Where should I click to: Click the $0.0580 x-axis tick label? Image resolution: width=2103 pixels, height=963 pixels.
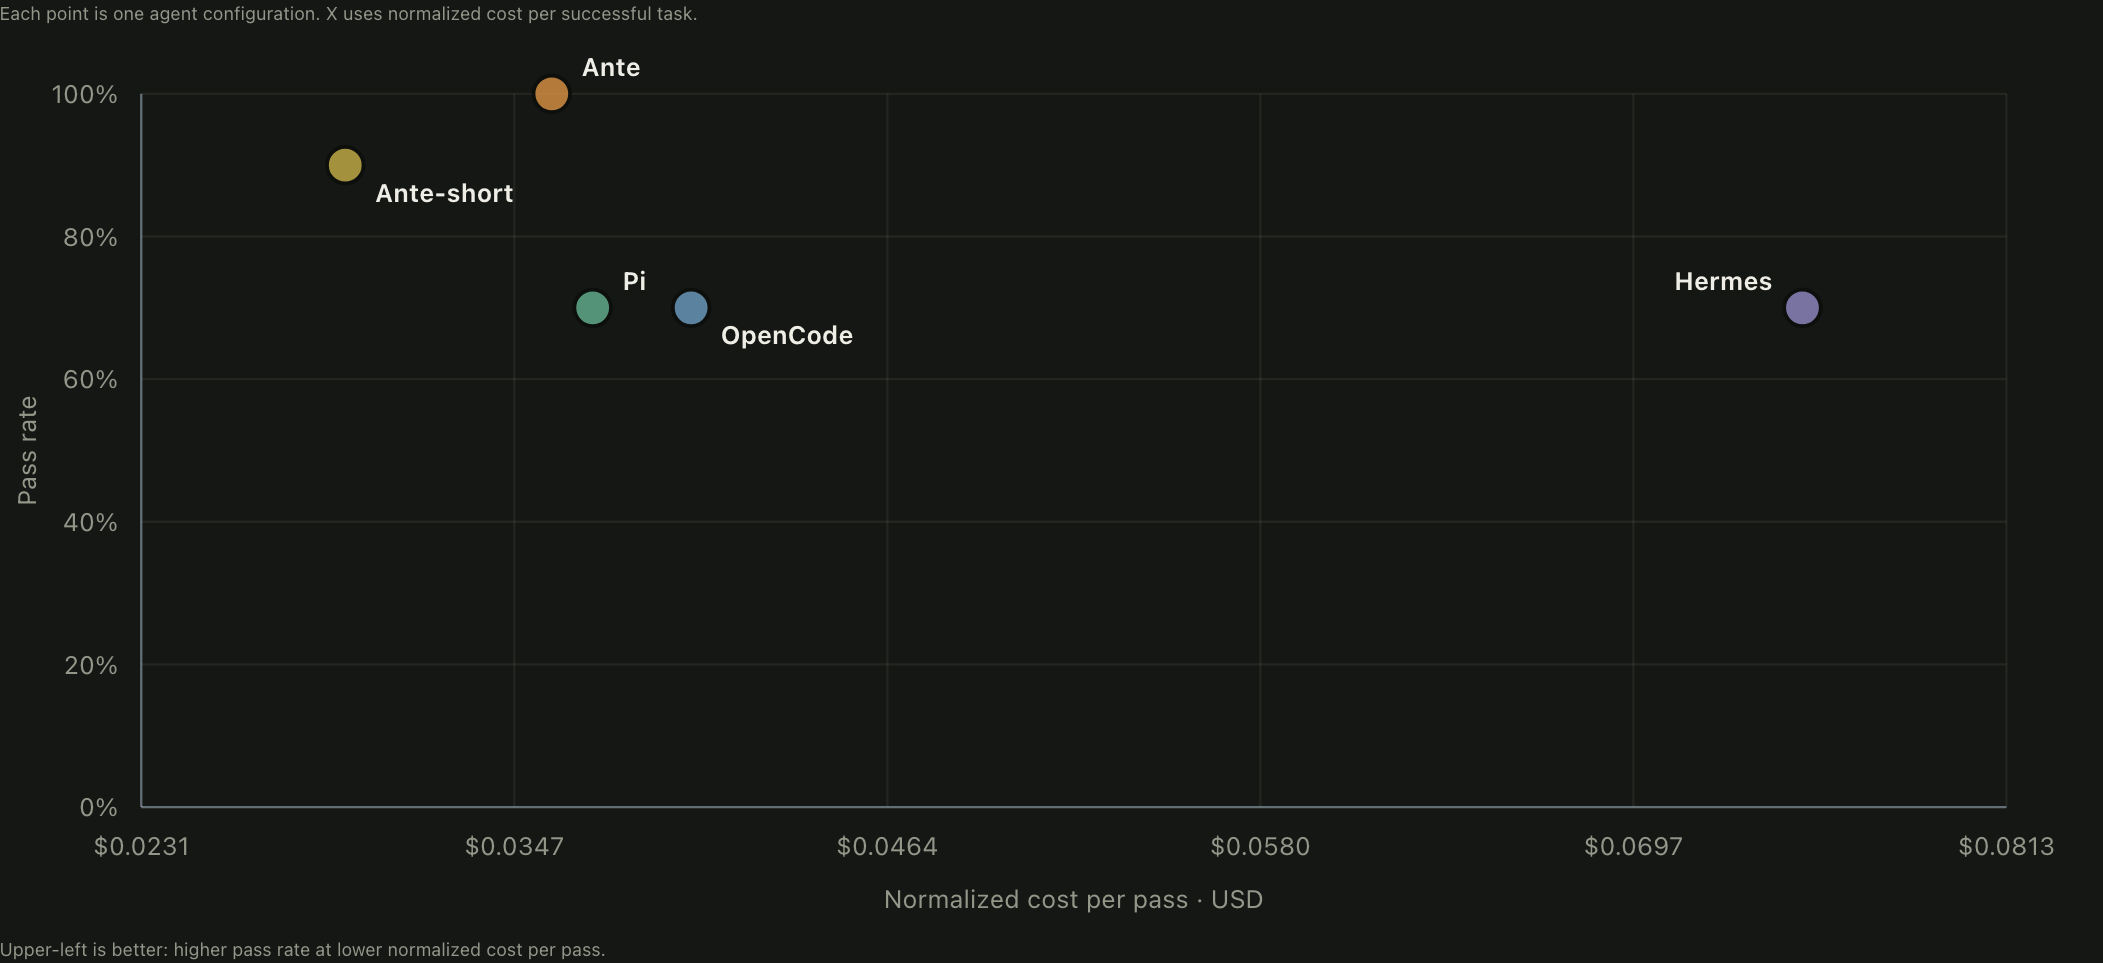pyautogui.click(x=1260, y=847)
